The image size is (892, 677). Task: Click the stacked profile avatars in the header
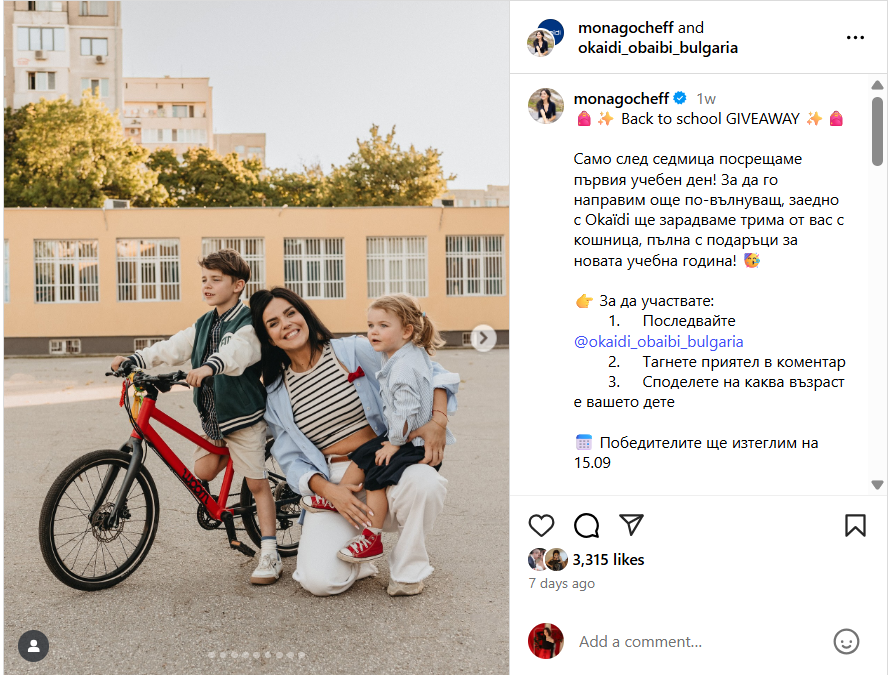546,38
